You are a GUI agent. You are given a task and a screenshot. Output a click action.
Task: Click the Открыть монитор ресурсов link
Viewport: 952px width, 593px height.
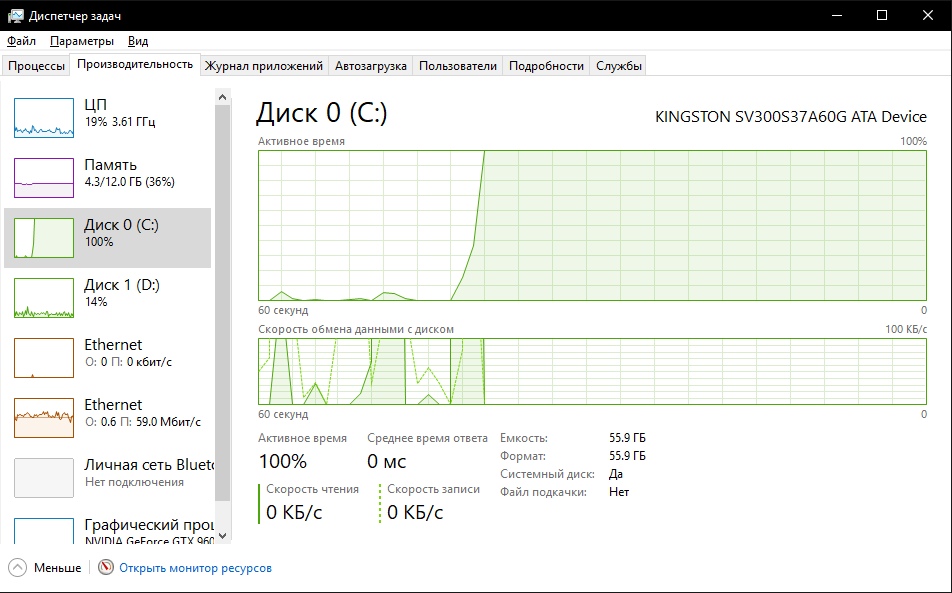pyautogui.click(x=195, y=568)
